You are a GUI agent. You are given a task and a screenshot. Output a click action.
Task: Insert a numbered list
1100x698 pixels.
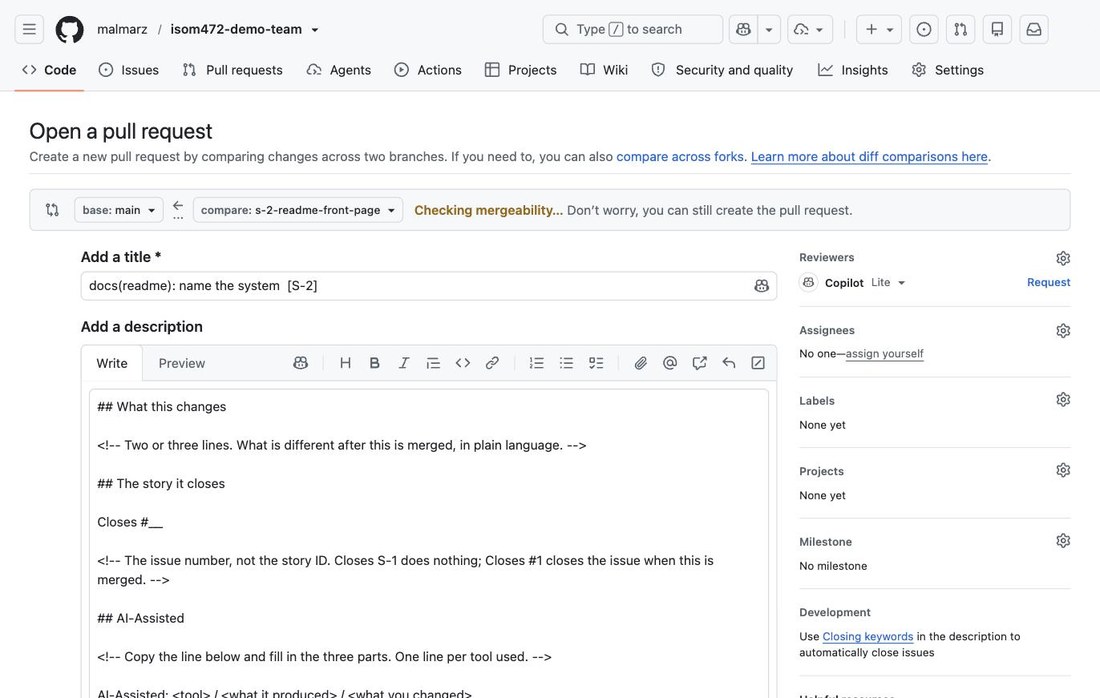pyautogui.click(x=537, y=363)
